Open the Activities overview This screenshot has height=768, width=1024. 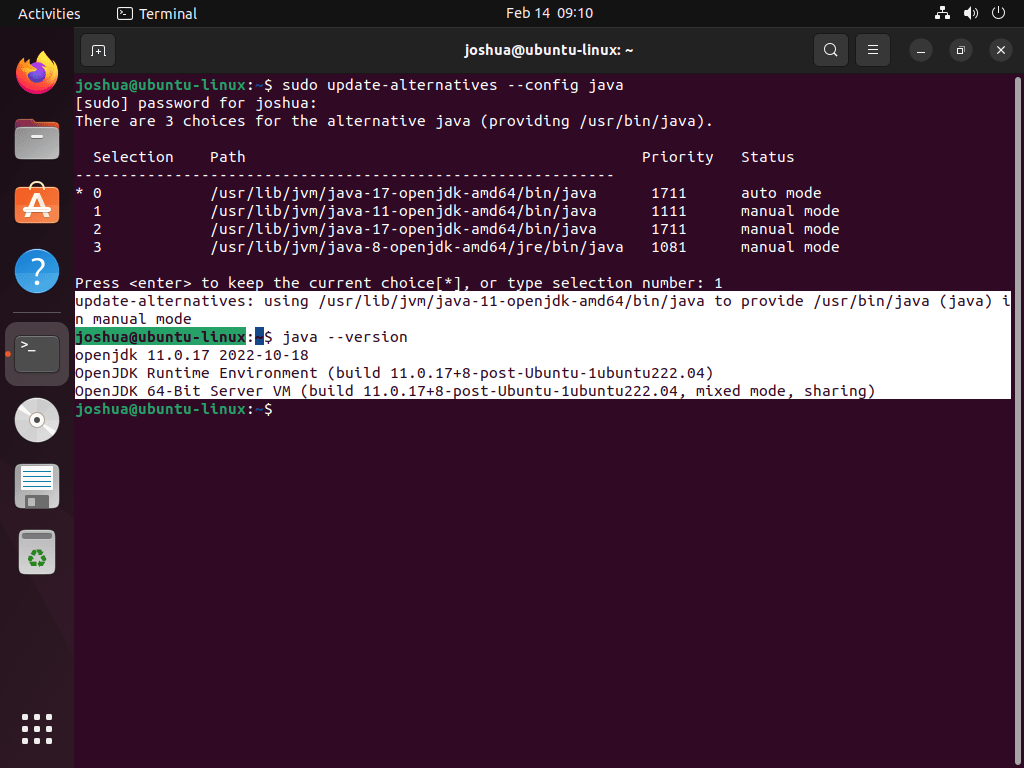click(x=49, y=13)
